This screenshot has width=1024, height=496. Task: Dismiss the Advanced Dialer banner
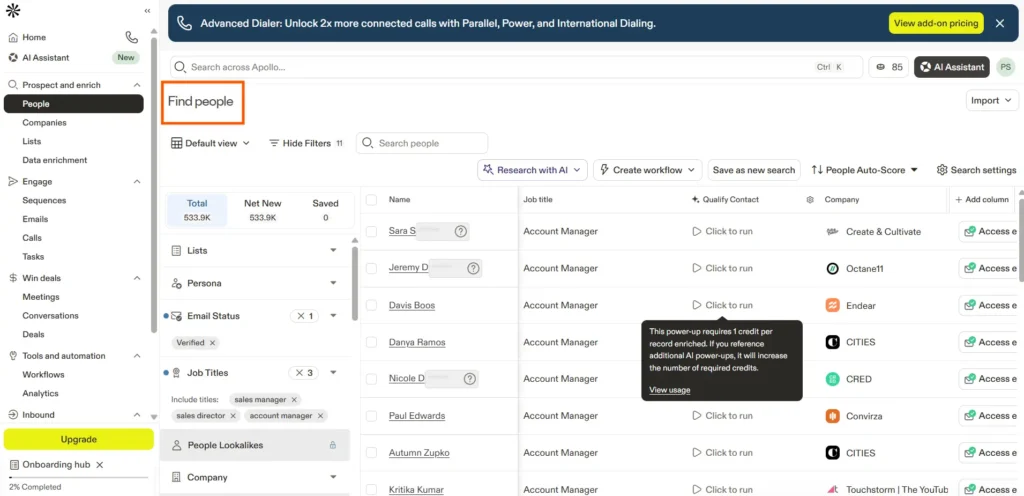pyautogui.click(x=1000, y=23)
